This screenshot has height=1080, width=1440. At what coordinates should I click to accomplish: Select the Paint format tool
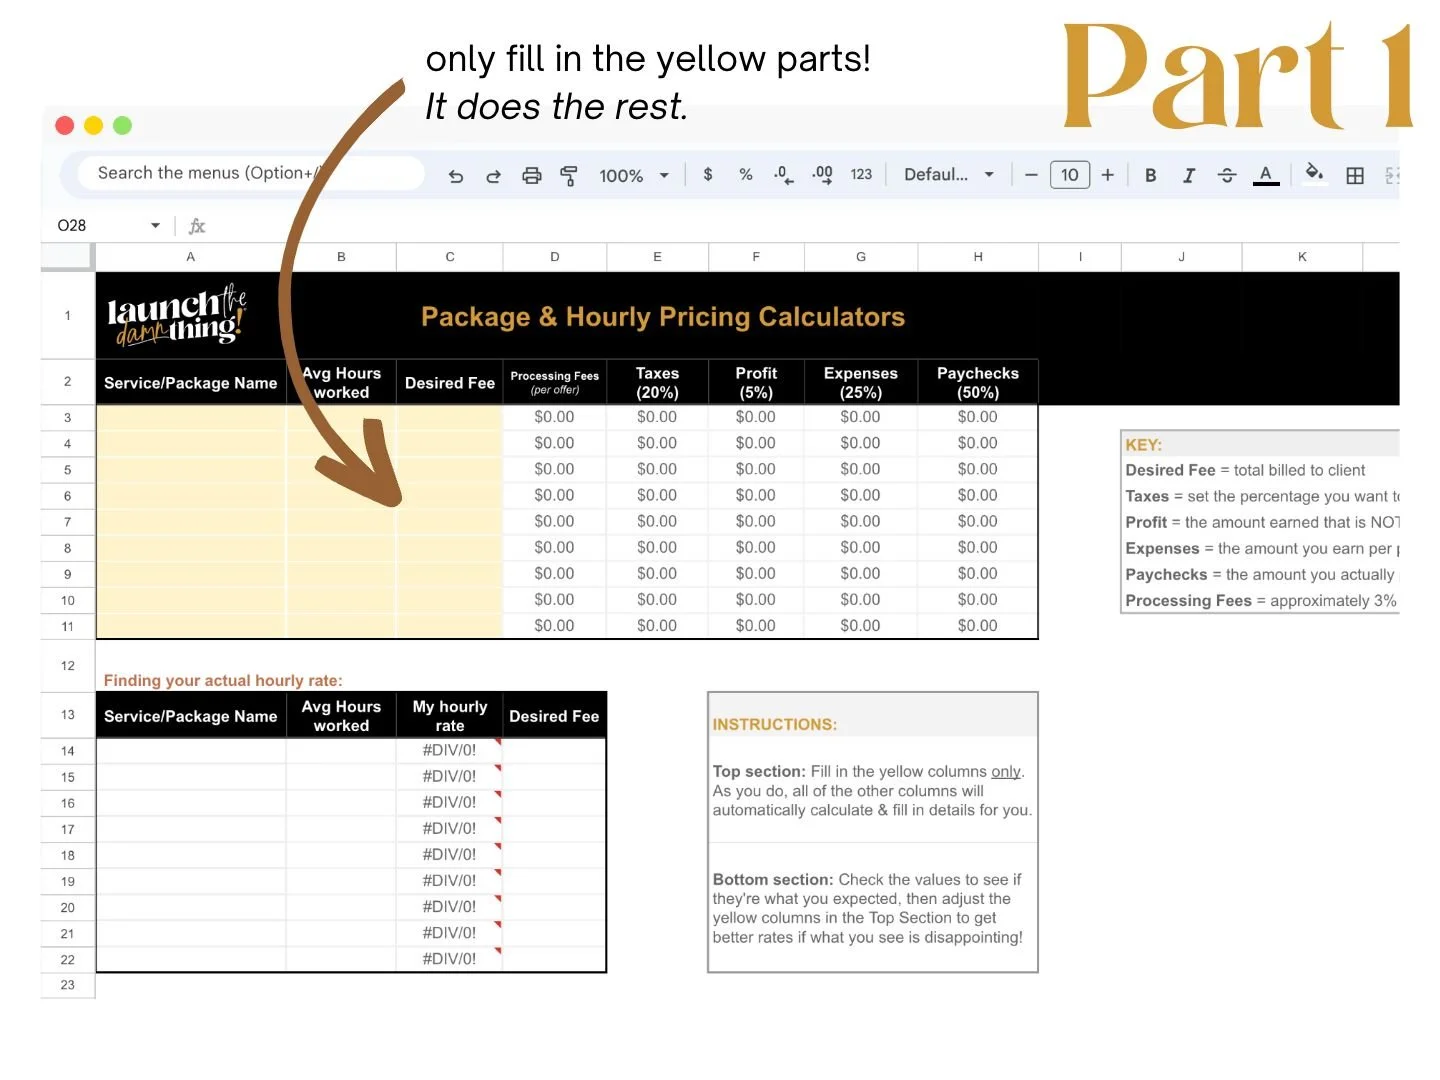568,175
